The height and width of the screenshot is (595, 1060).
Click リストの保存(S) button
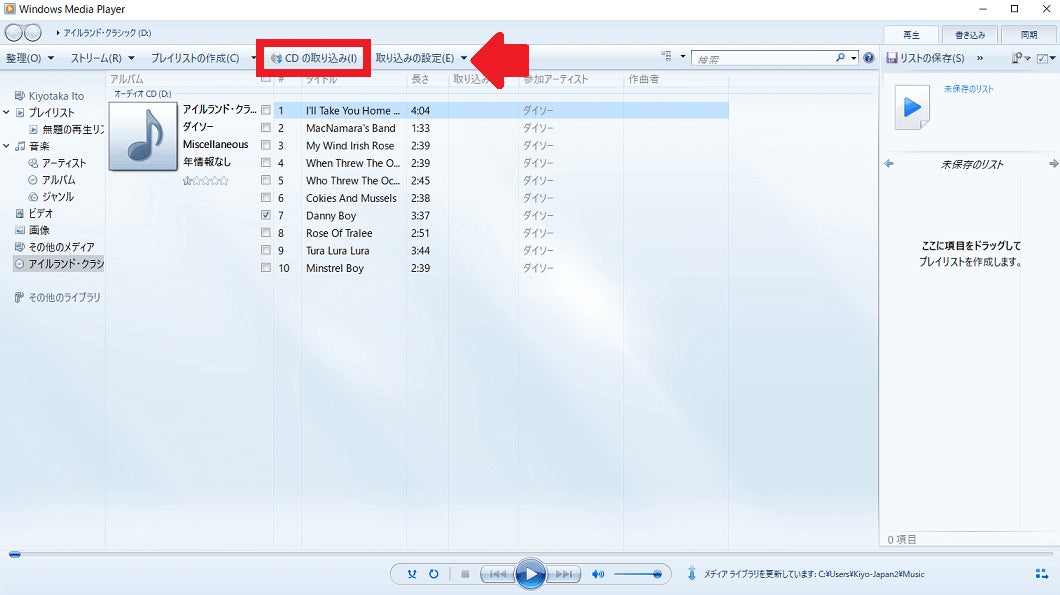[x=925, y=58]
